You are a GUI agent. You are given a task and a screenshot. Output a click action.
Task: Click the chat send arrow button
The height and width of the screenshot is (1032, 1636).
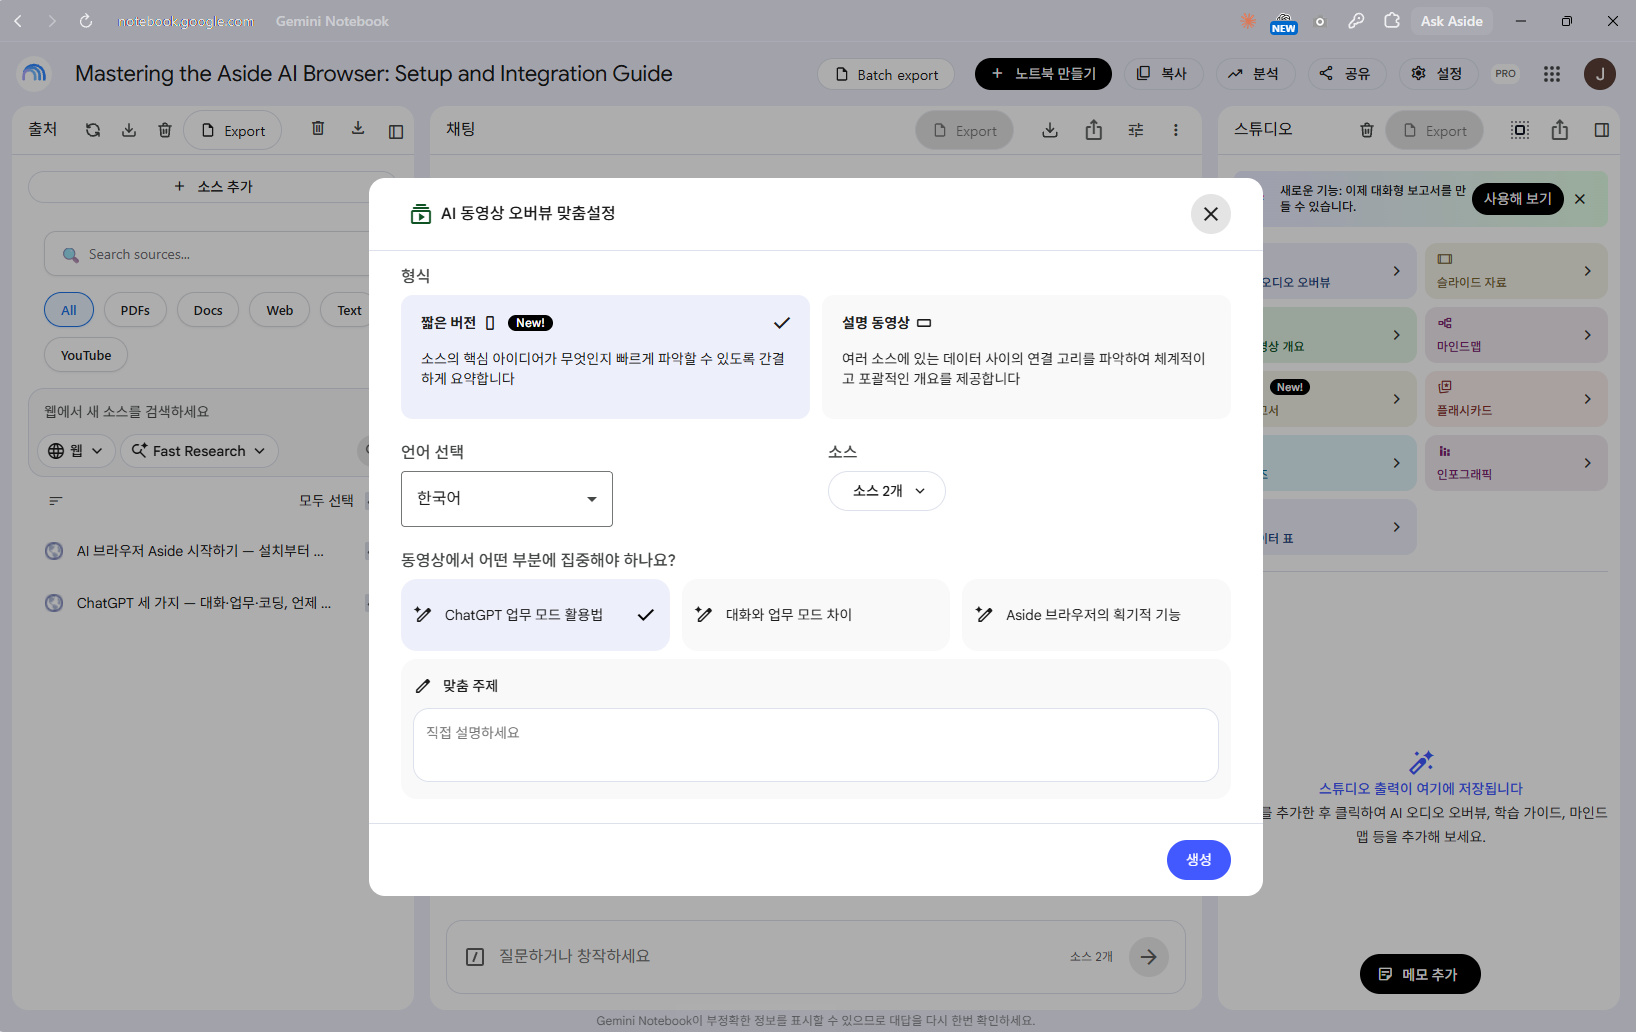tap(1149, 957)
